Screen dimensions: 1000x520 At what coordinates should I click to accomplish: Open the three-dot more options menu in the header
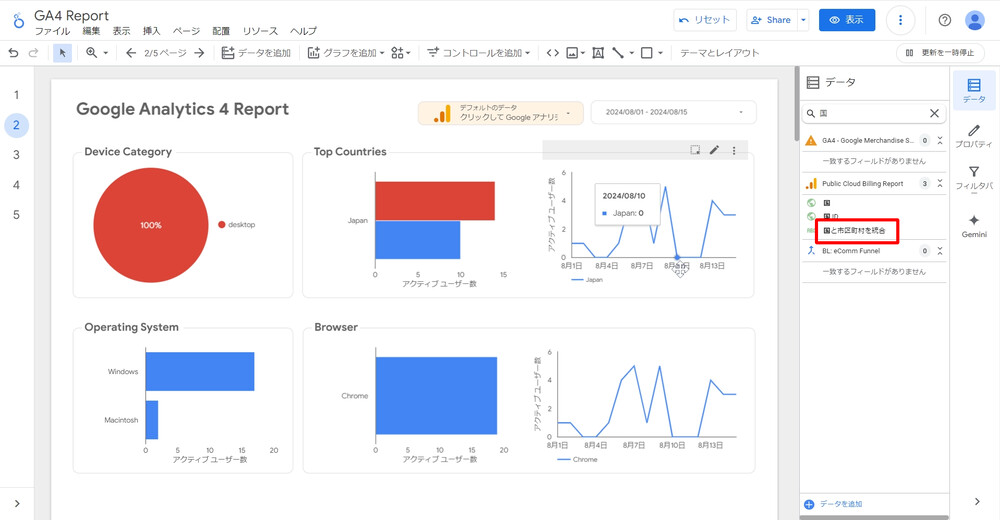(x=901, y=20)
